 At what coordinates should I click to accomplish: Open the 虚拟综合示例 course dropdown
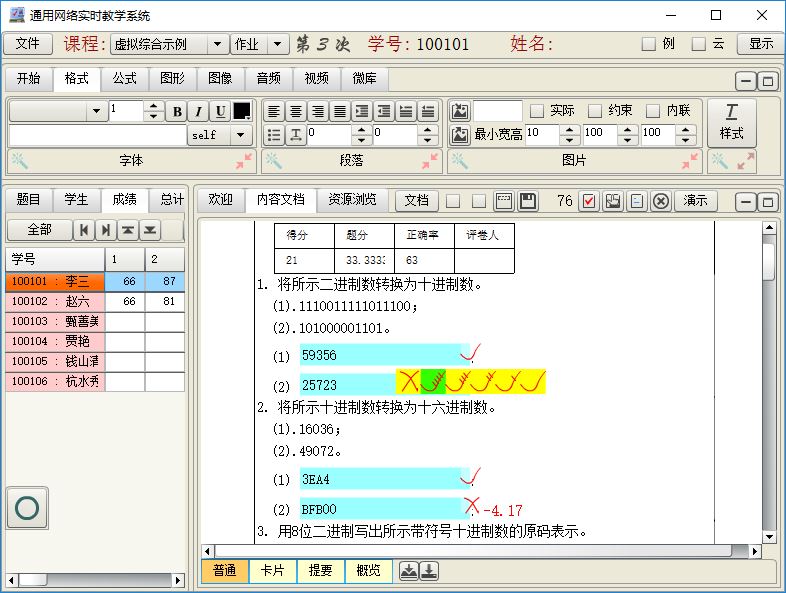pos(218,44)
